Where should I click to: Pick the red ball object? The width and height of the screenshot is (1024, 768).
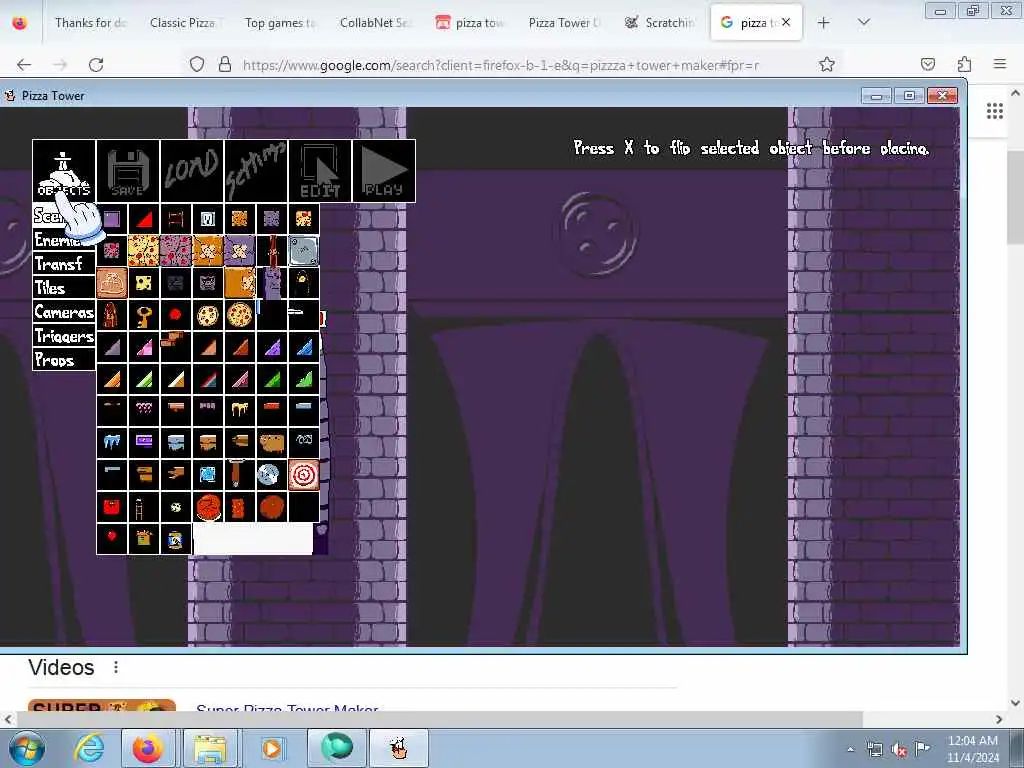[176, 315]
